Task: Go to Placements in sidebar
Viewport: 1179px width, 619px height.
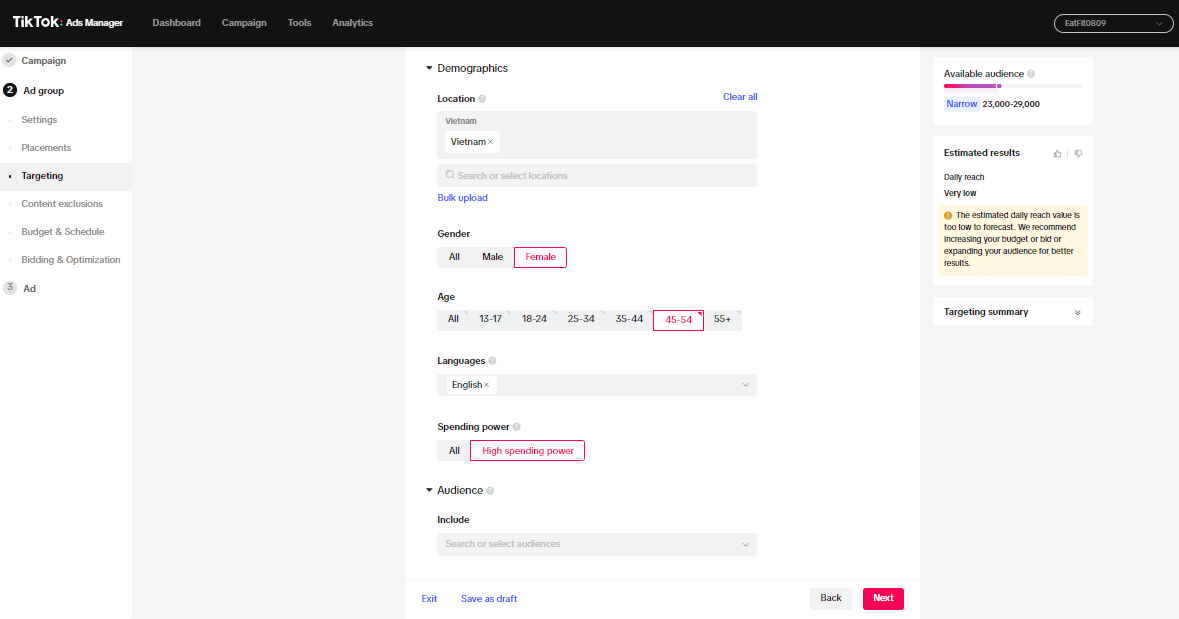Action: [x=46, y=147]
